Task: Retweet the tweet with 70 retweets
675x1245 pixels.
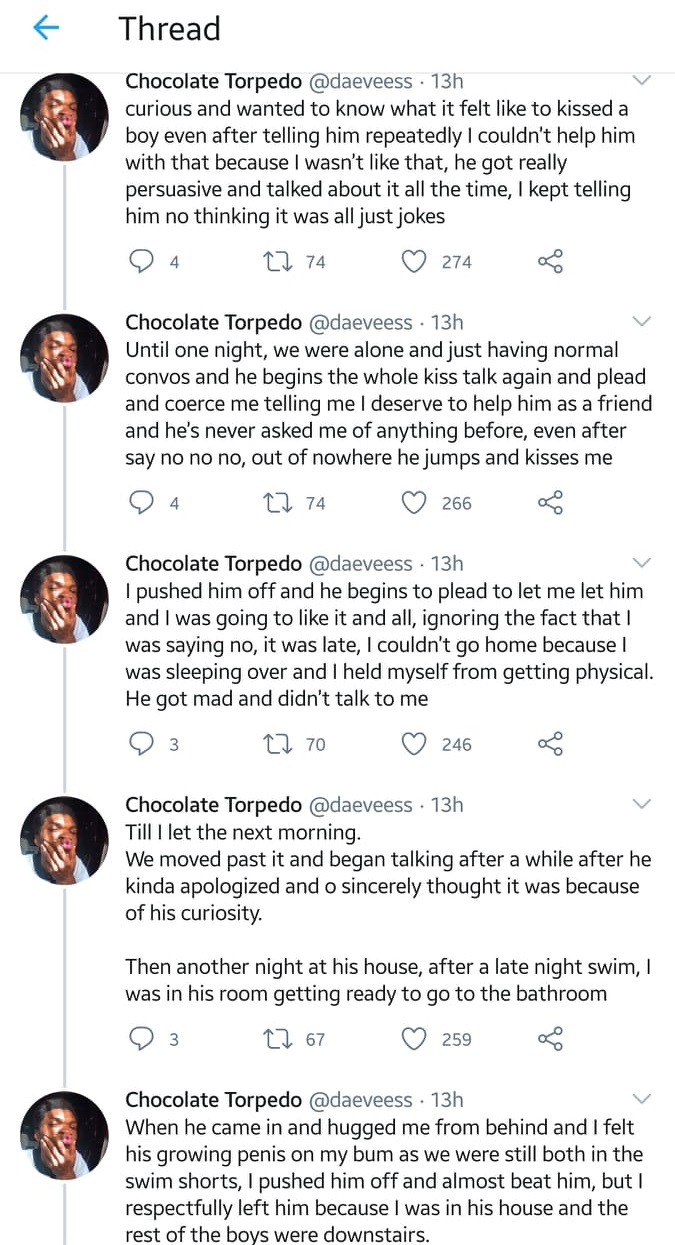Action: 273,744
